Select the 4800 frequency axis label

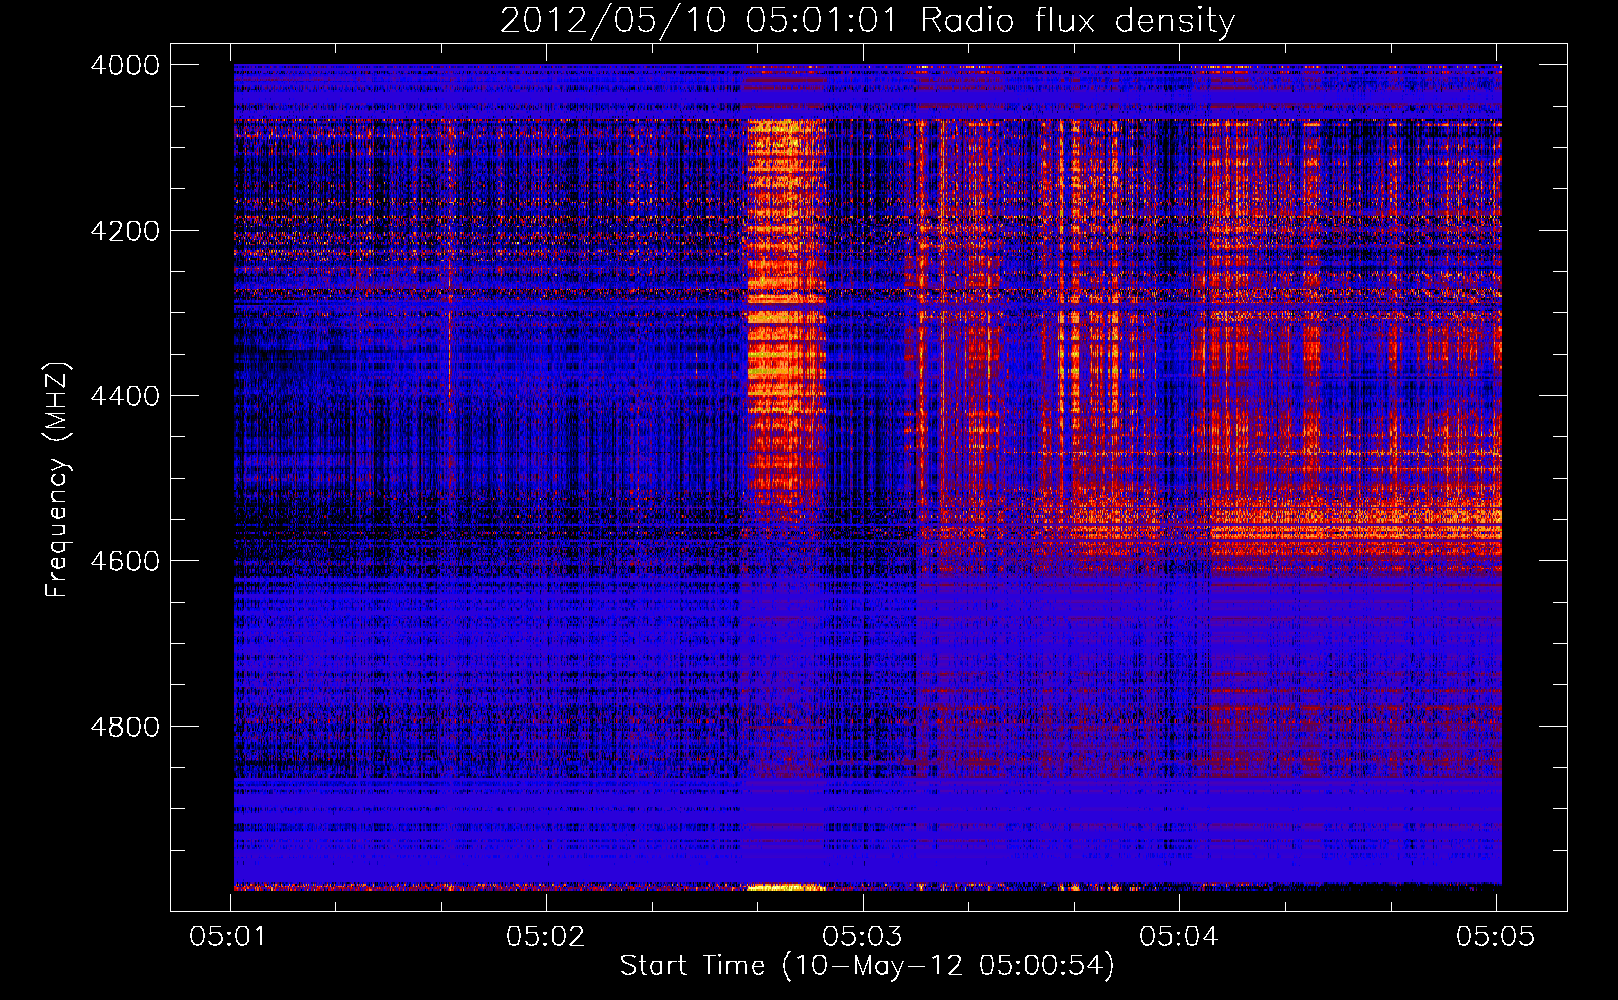click(125, 727)
